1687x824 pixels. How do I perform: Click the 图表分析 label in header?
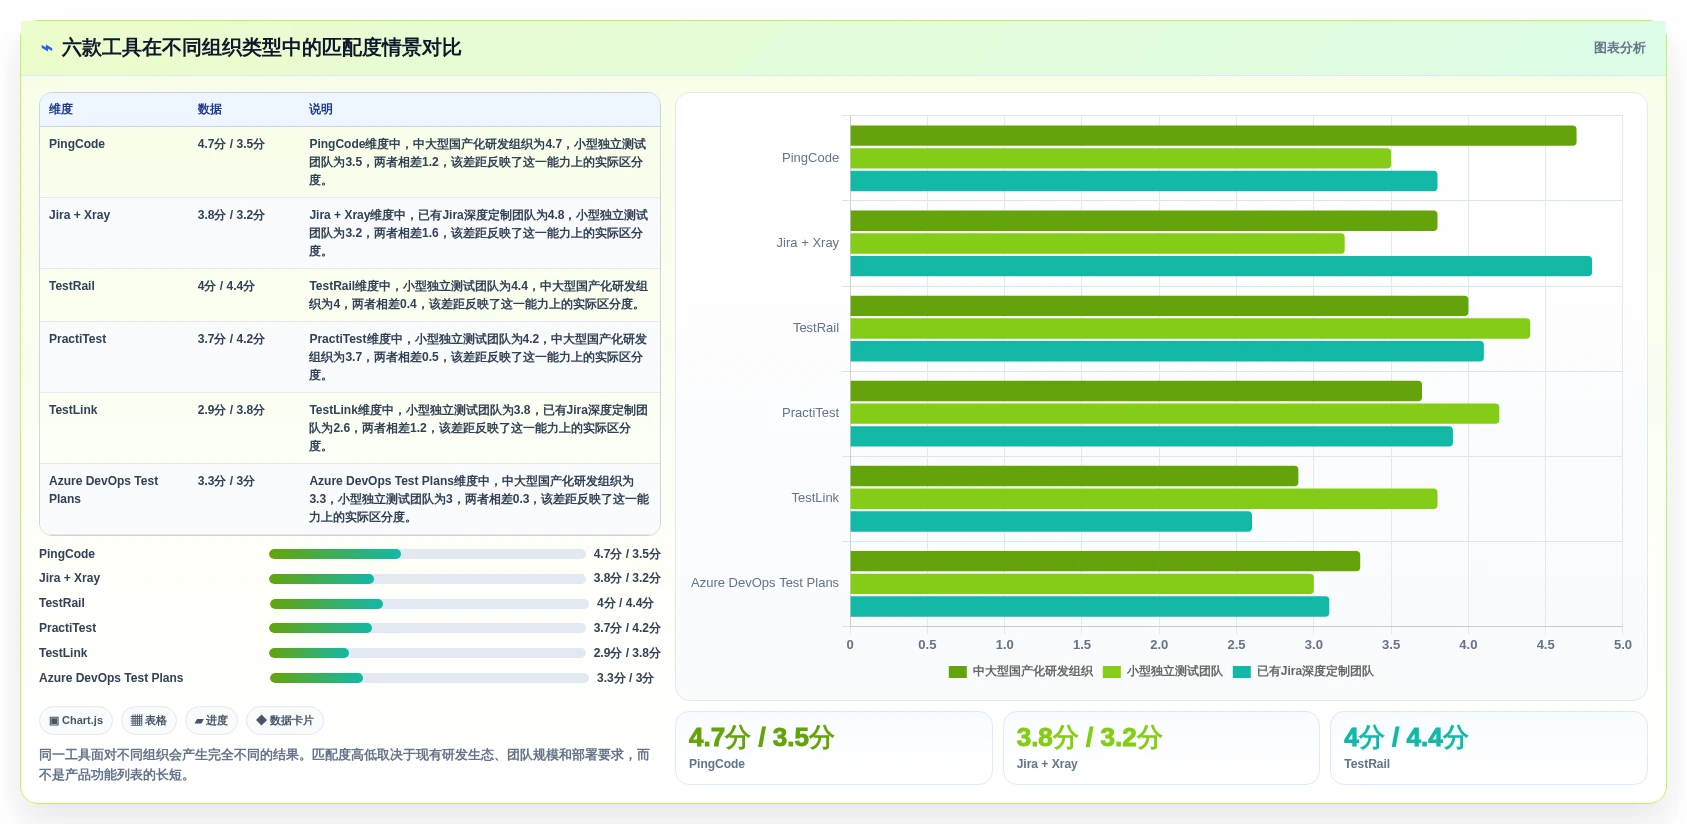(1619, 48)
